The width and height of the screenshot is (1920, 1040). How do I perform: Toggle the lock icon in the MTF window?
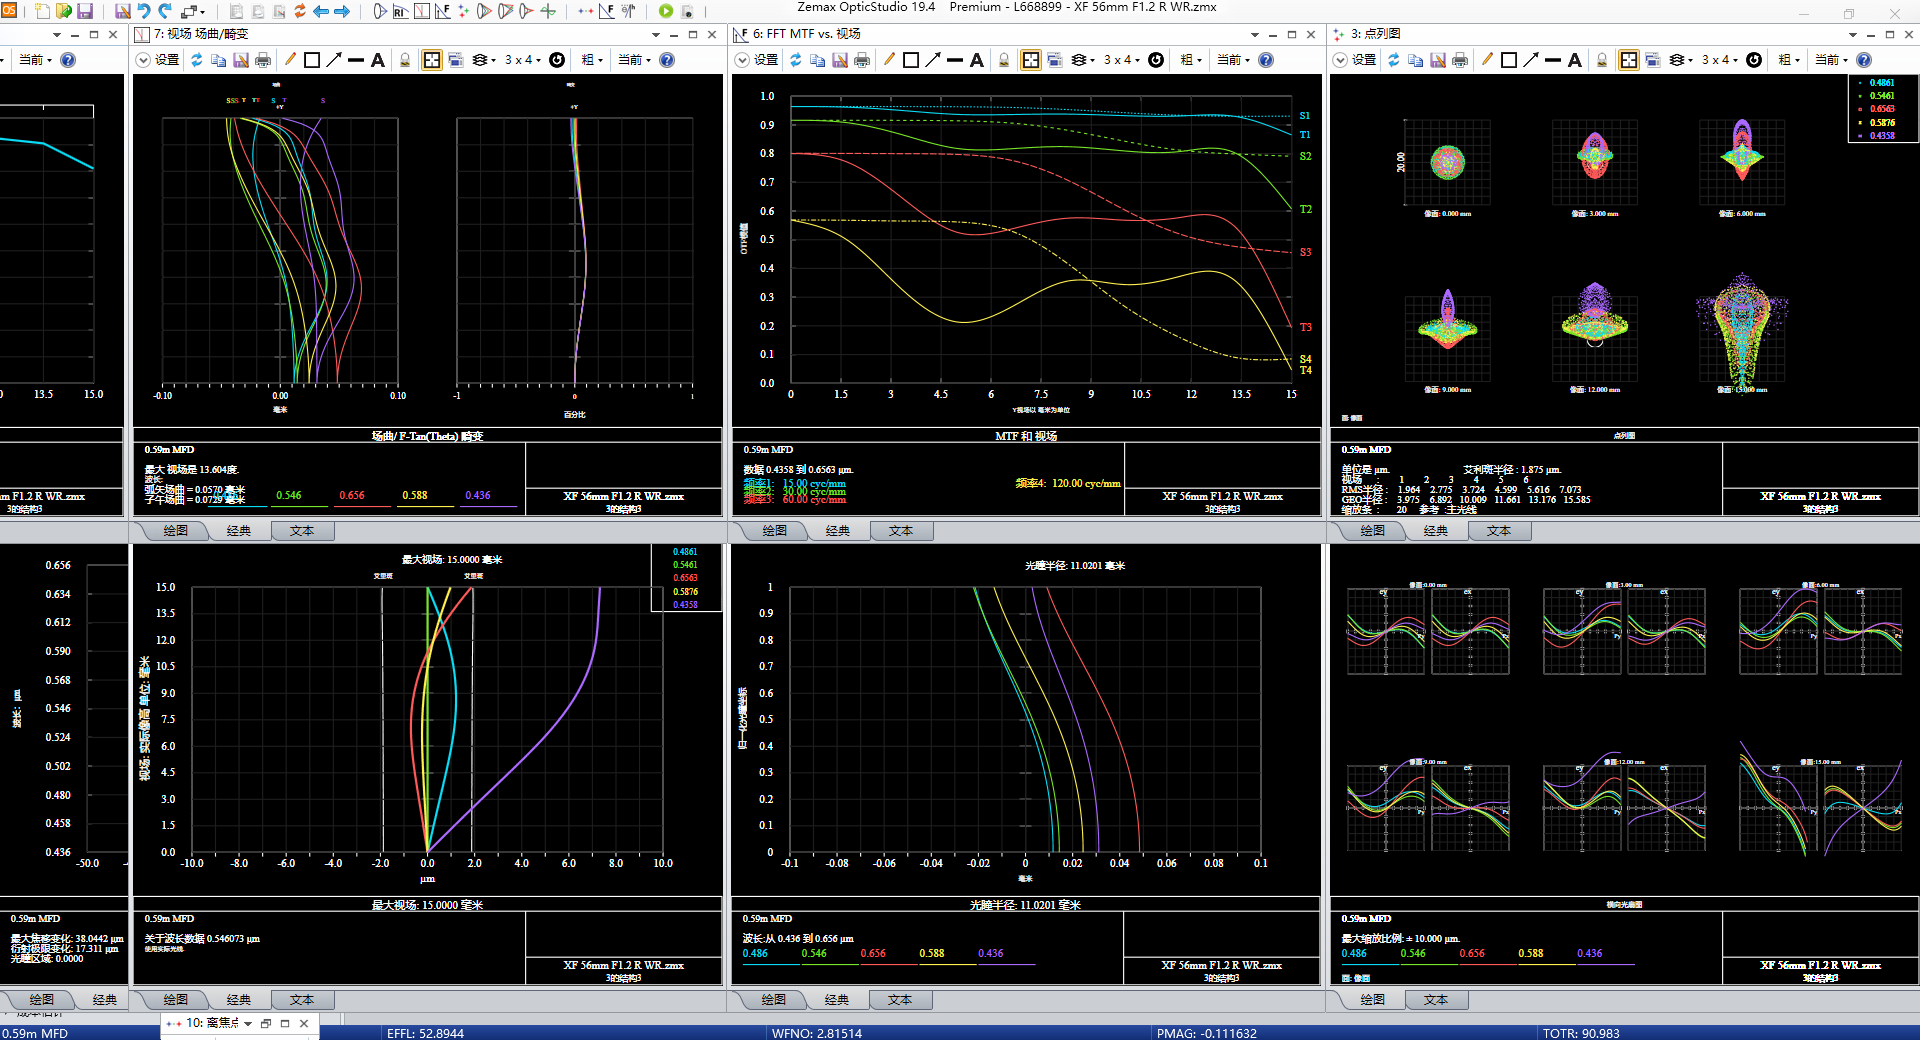(x=1004, y=60)
